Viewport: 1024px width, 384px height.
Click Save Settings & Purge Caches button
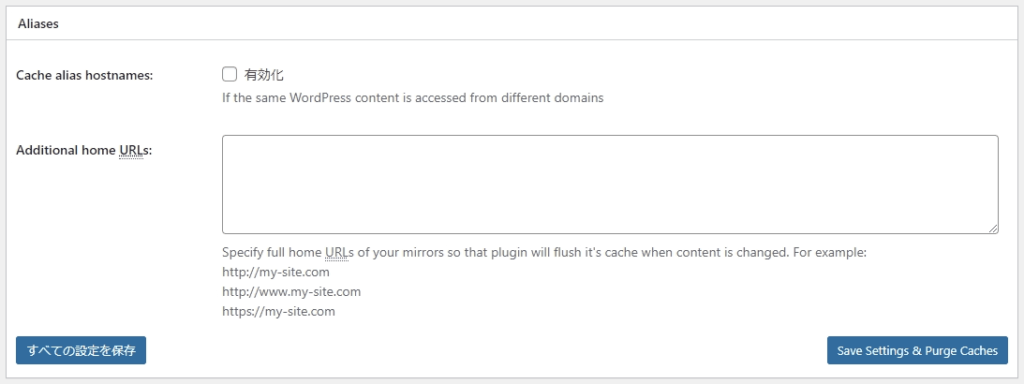coord(918,351)
